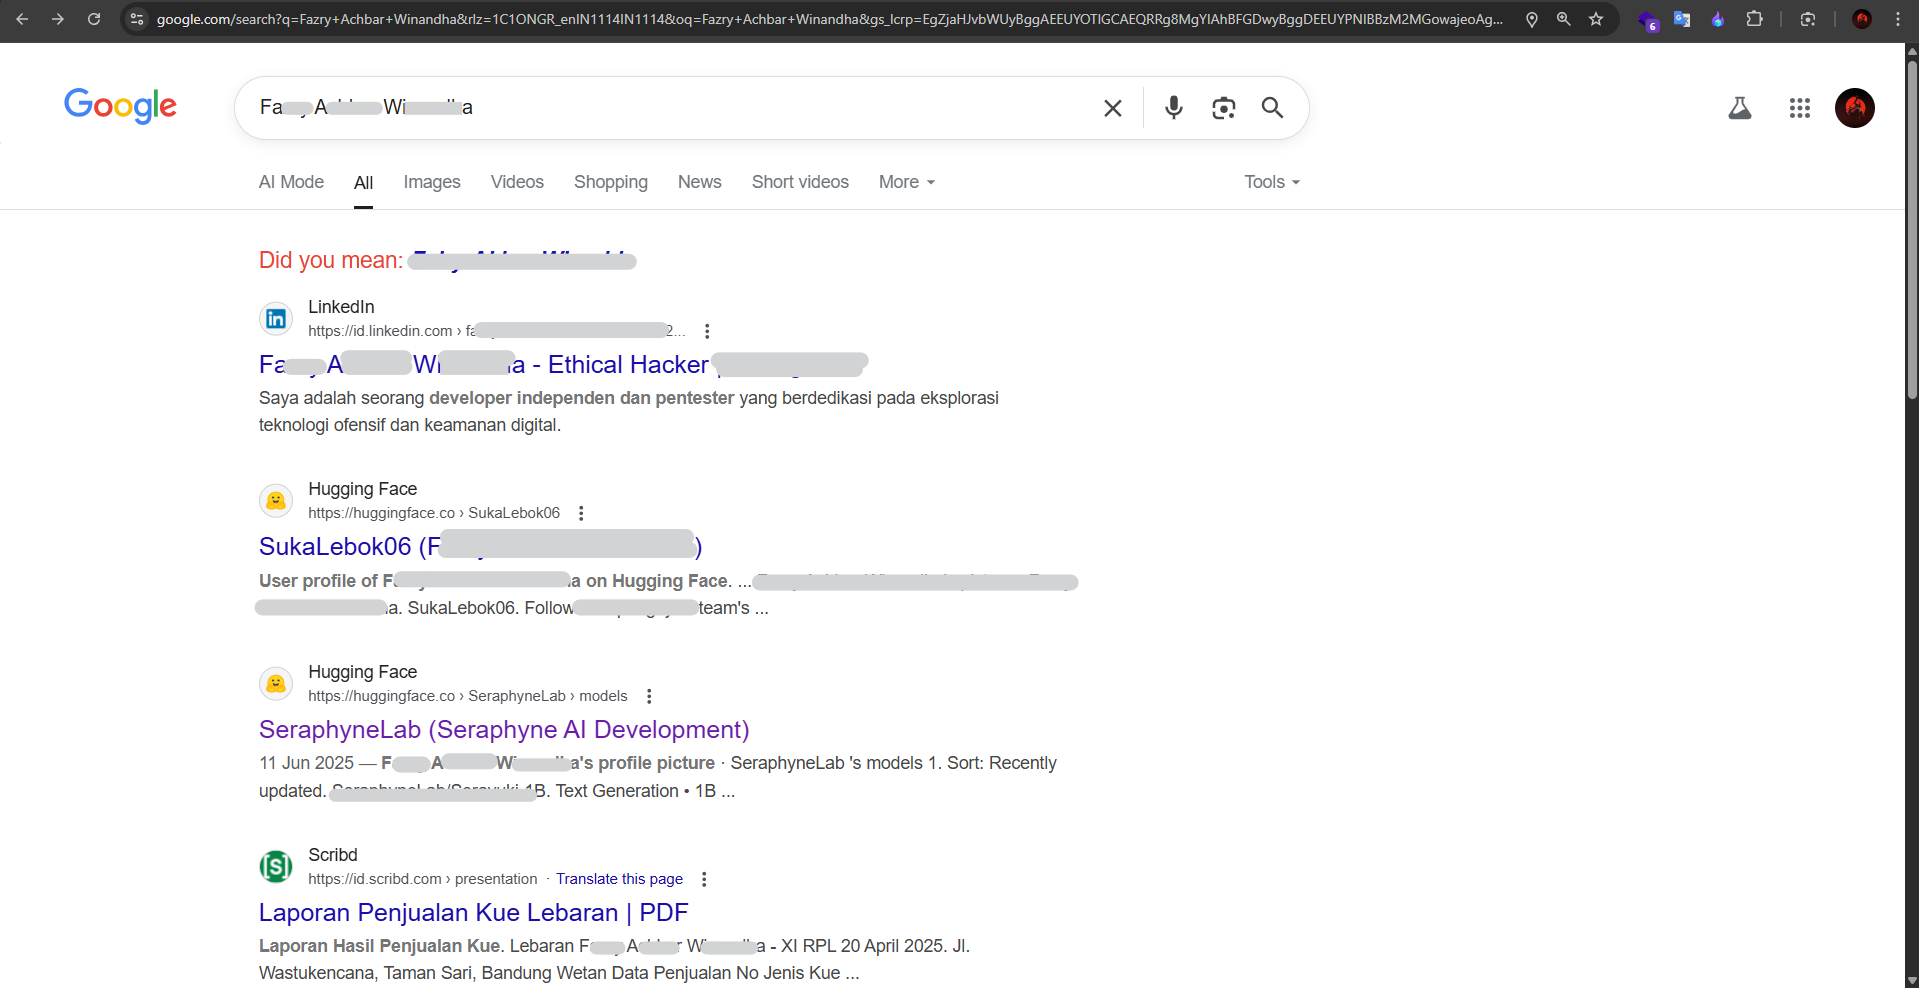Image resolution: width=1919 pixels, height=988 pixels.
Task: Clear search box with X icon
Action: click(1112, 108)
